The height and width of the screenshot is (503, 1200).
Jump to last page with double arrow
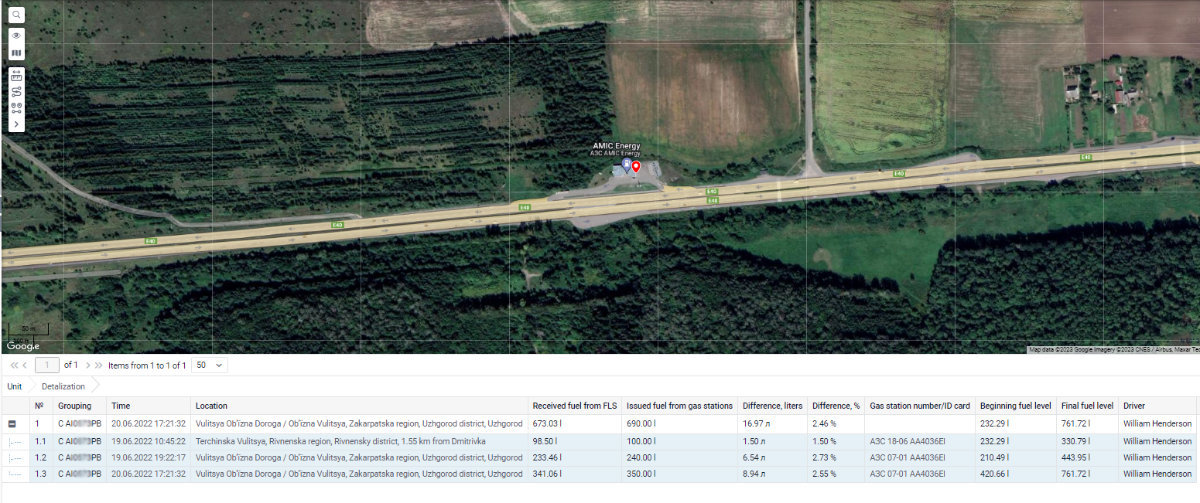coord(99,366)
